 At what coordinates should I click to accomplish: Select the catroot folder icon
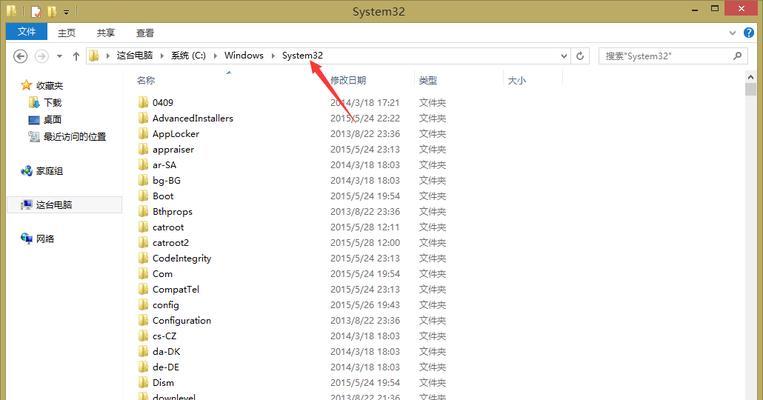(x=143, y=227)
